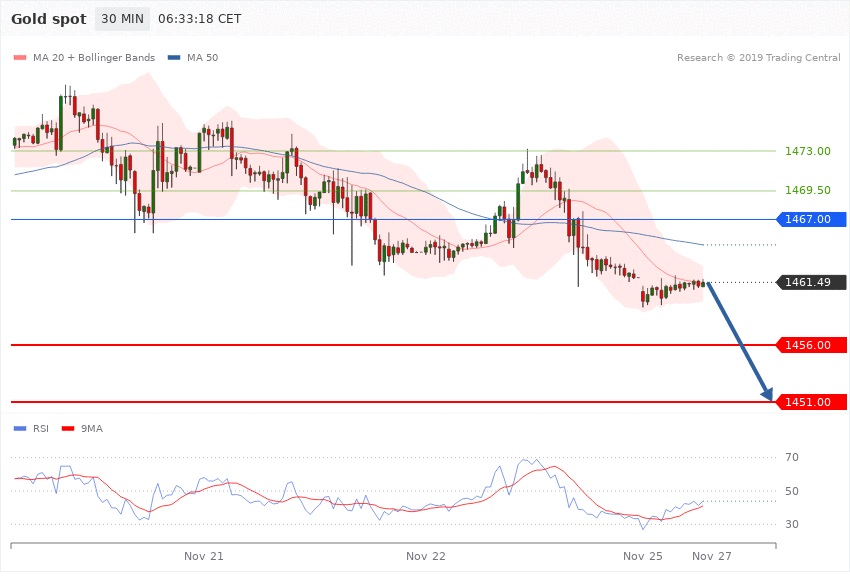Toggle the MA 50 series label
Viewport: 850px width, 576px height.
pos(203,58)
